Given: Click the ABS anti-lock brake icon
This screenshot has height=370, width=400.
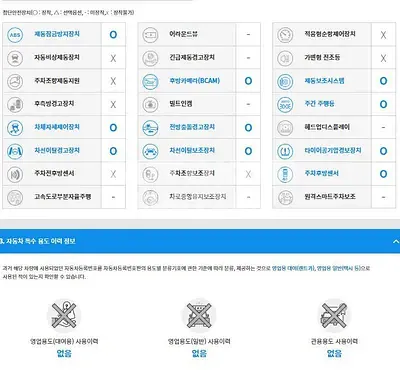Looking at the screenshot, I should point(15,35).
